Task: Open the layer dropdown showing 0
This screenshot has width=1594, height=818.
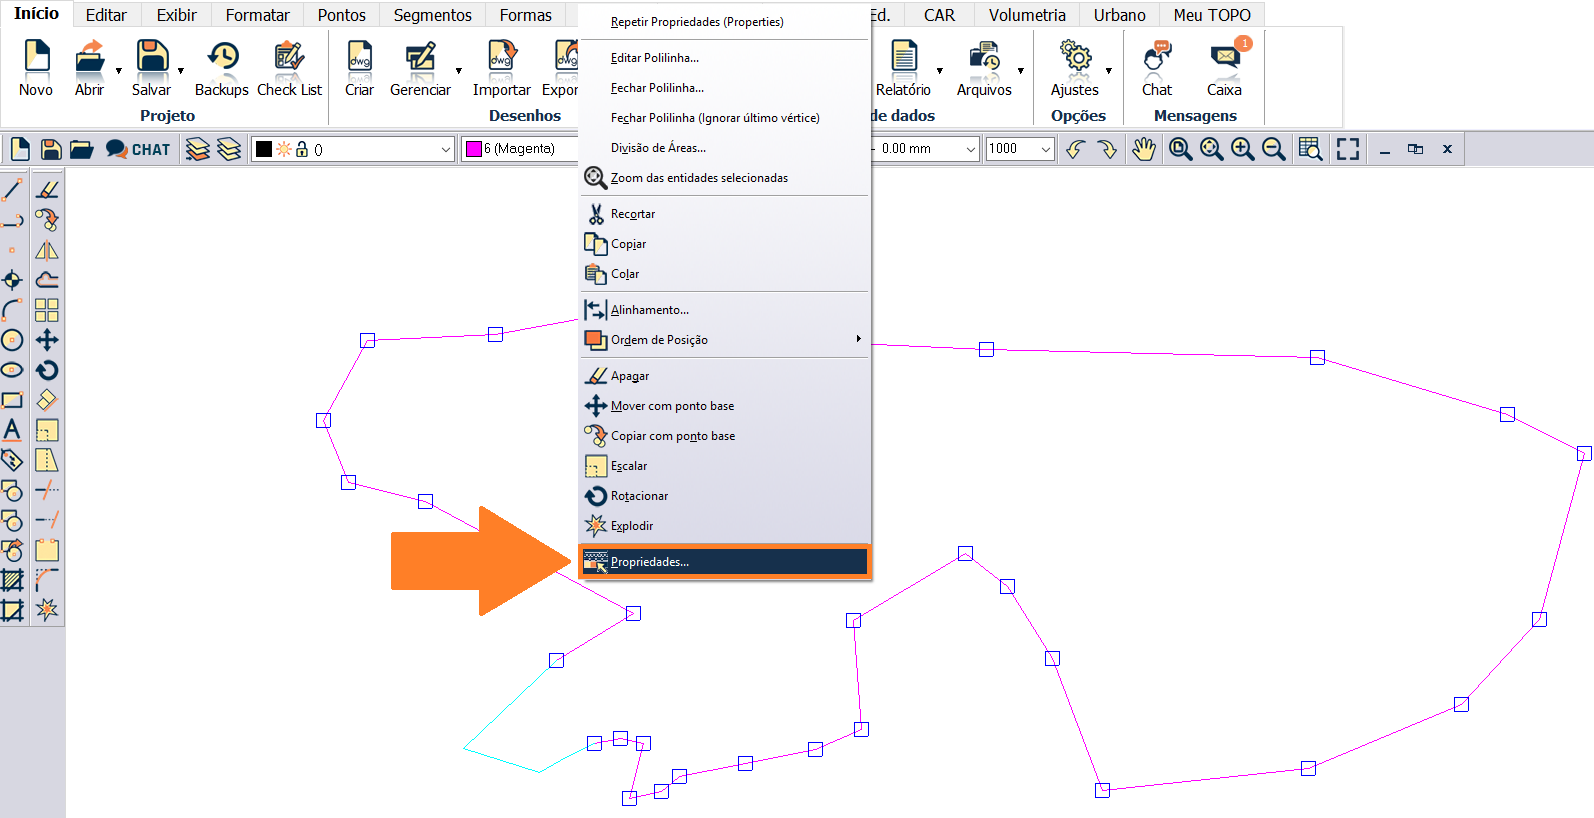Action: tap(446, 149)
